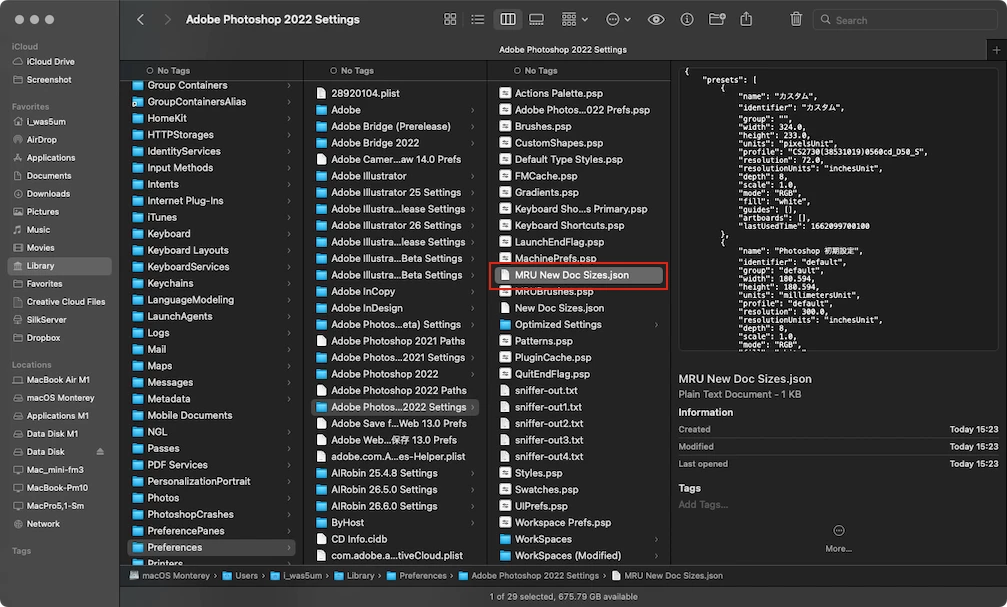This screenshot has height=607, width=1007.
Task: Select MRU New Doc Sizes.json file
Action: pyautogui.click(x=579, y=275)
